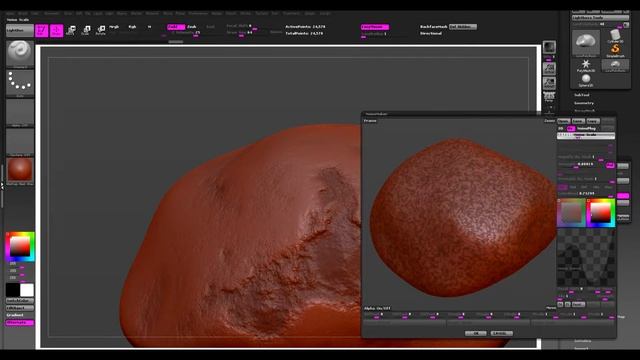Image resolution: width=640 pixels, height=360 pixels.
Task: Toggle the M material channel
Action: pyautogui.click(x=149, y=27)
